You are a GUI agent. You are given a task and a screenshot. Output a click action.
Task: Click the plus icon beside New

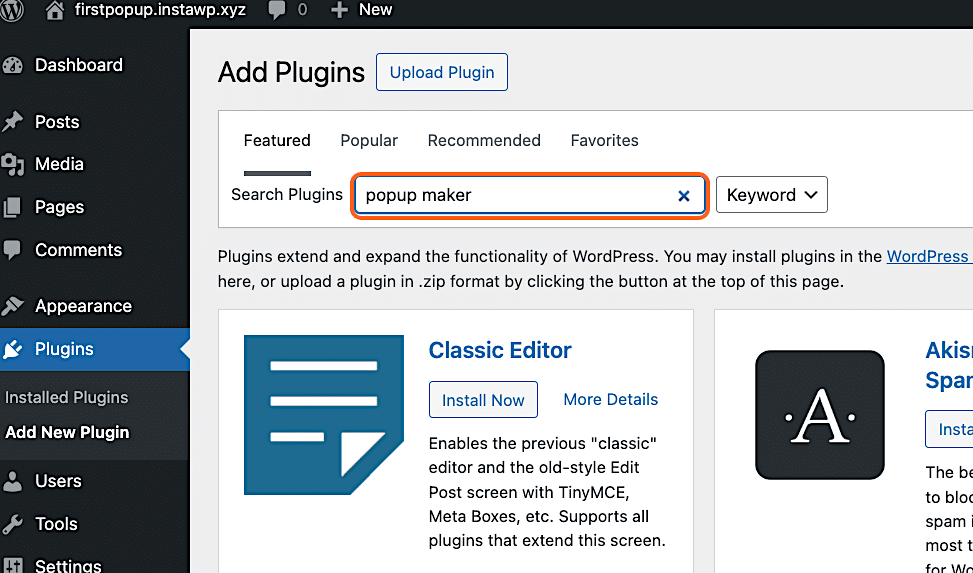(x=339, y=10)
